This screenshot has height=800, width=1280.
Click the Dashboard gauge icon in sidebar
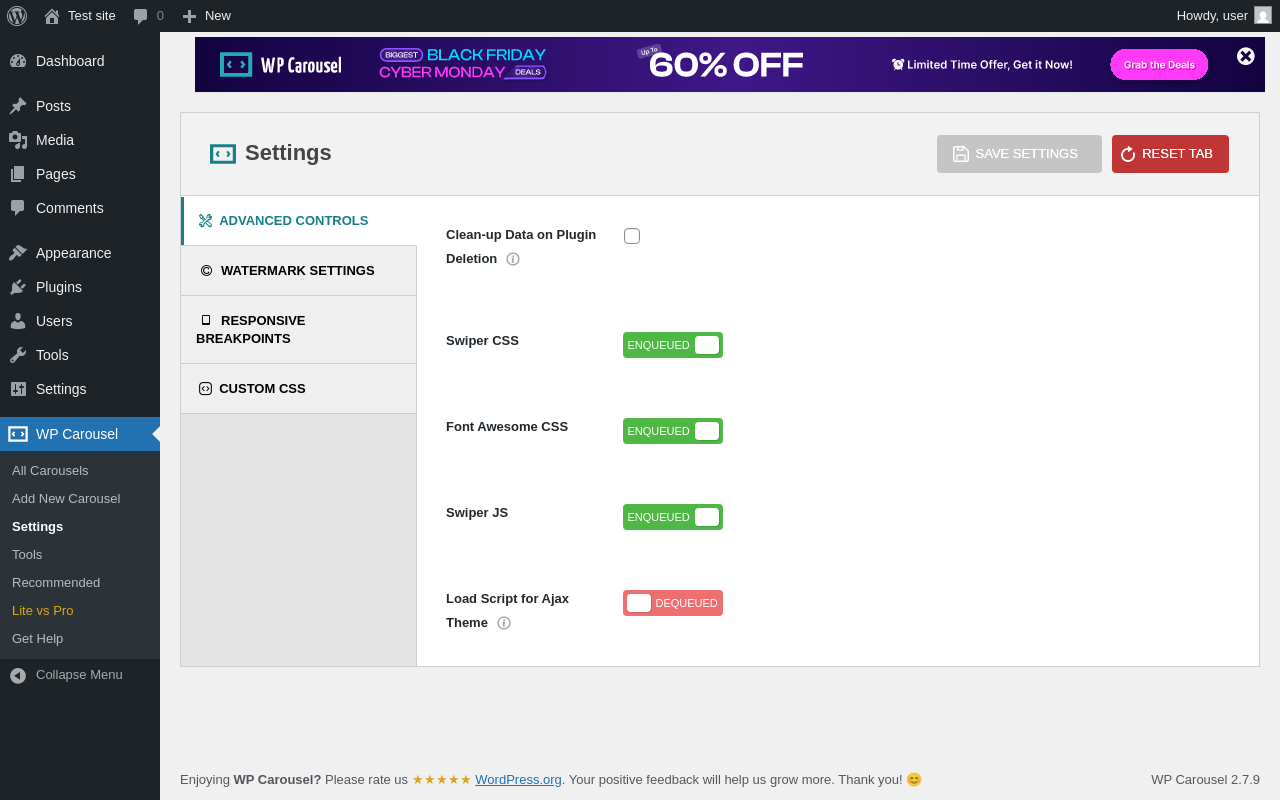coord(18,61)
